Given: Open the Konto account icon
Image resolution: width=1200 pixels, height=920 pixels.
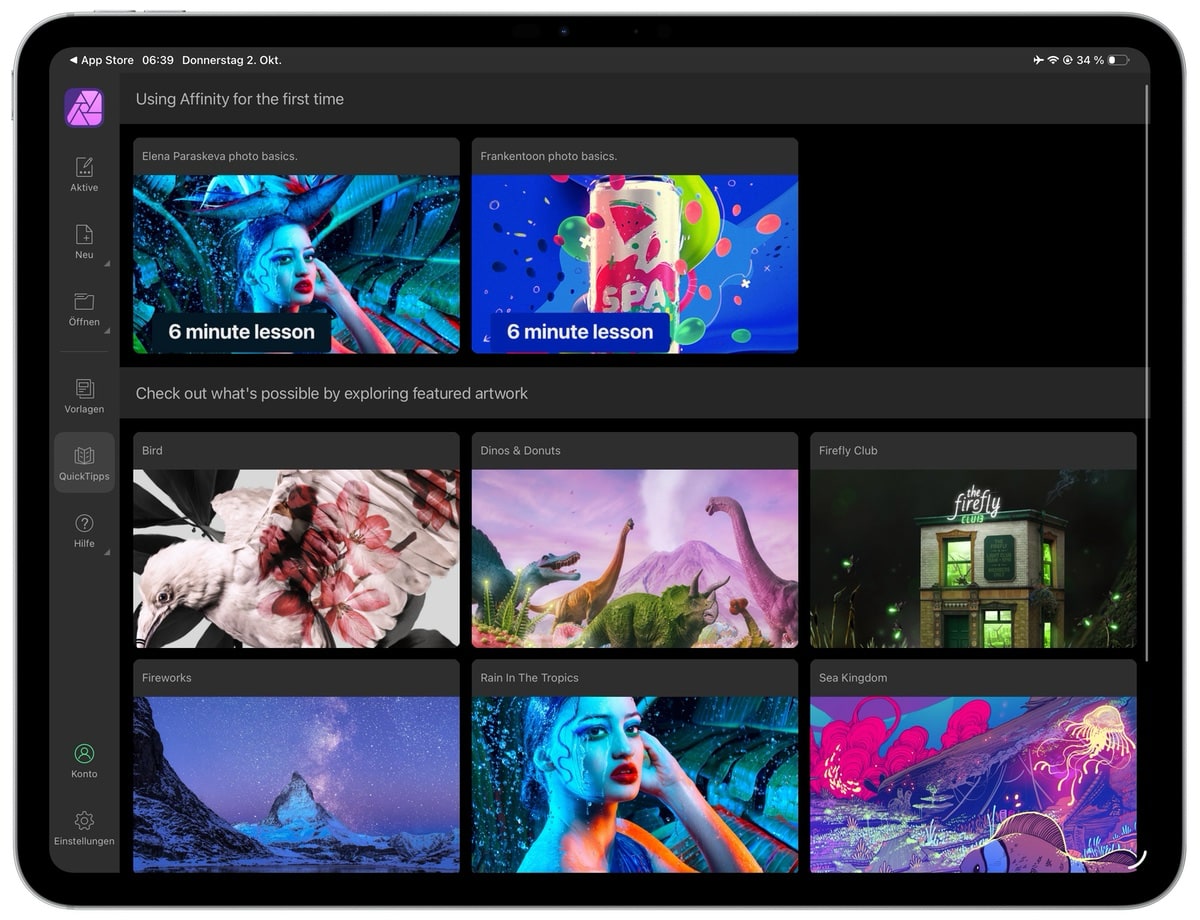Looking at the screenshot, I should click(x=84, y=753).
